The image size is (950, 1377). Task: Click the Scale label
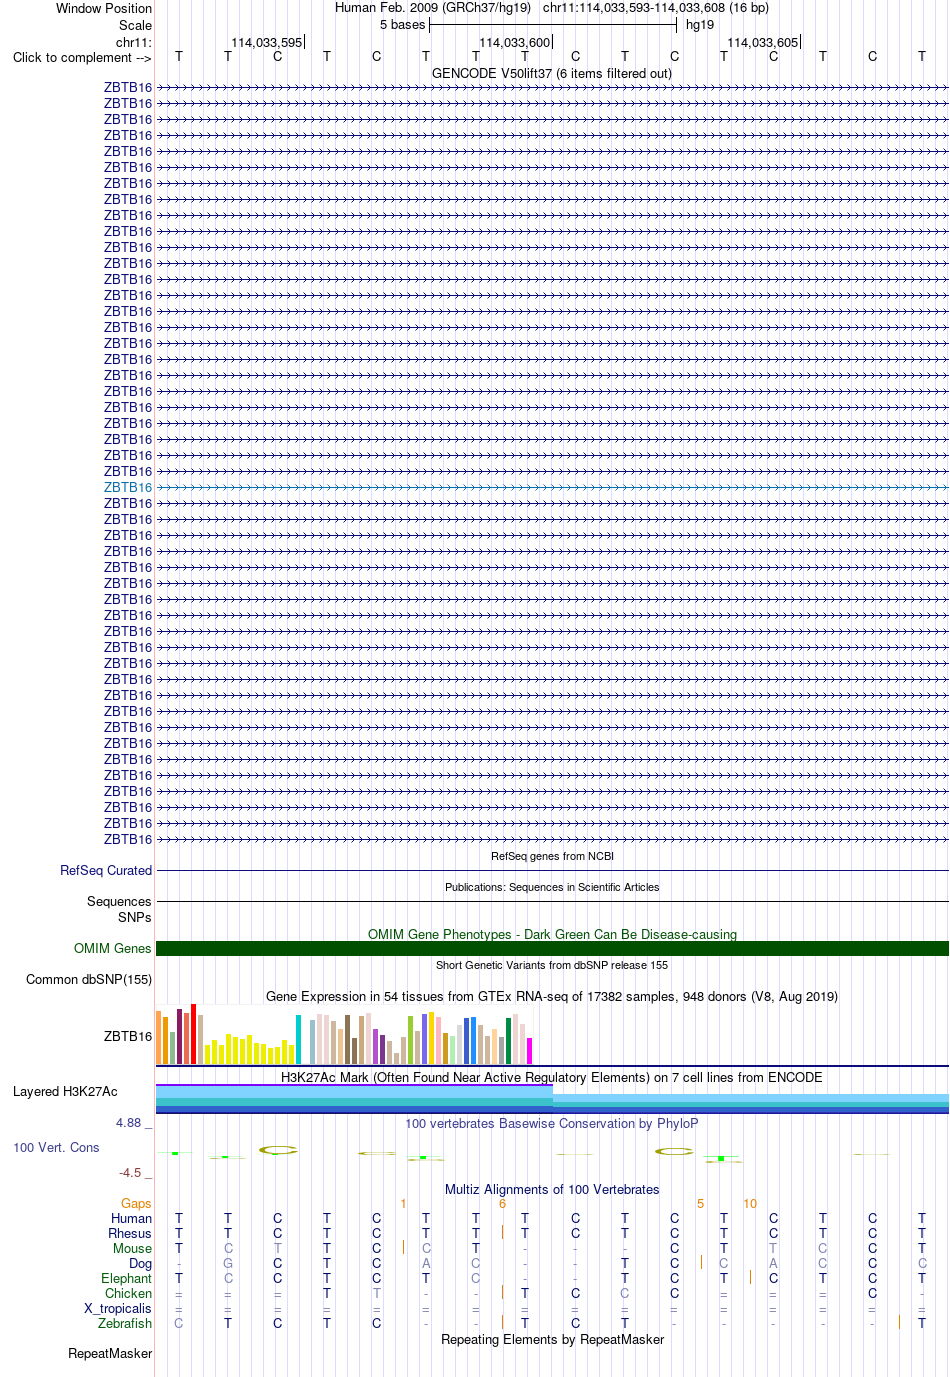pyautogui.click(x=135, y=25)
